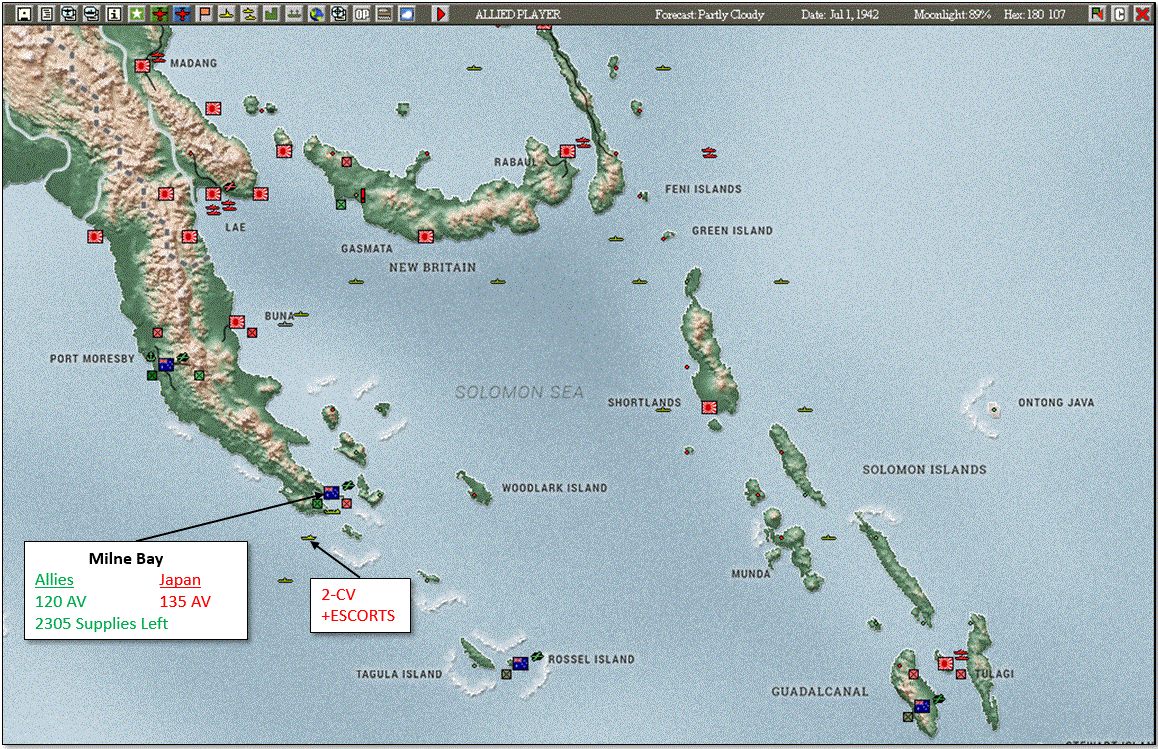The width and height of the screenshot is (1158, 749).
Task: Click the 'C' button in top-right
Action: click(x=1120, y=13)
